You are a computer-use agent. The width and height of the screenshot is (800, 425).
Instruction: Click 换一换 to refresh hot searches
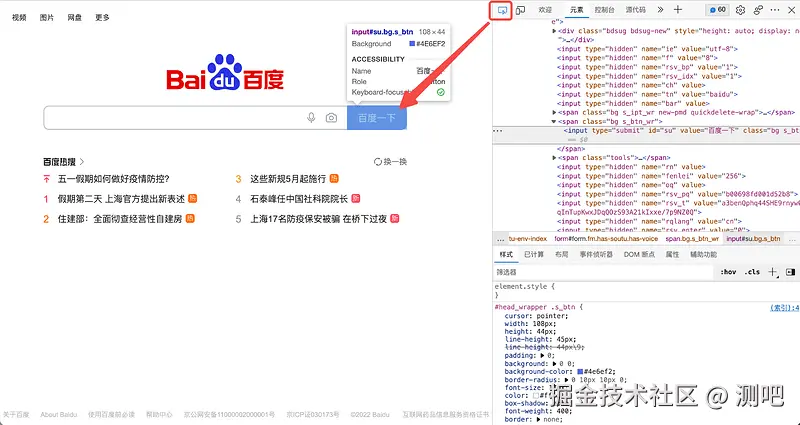pos(390,162)
